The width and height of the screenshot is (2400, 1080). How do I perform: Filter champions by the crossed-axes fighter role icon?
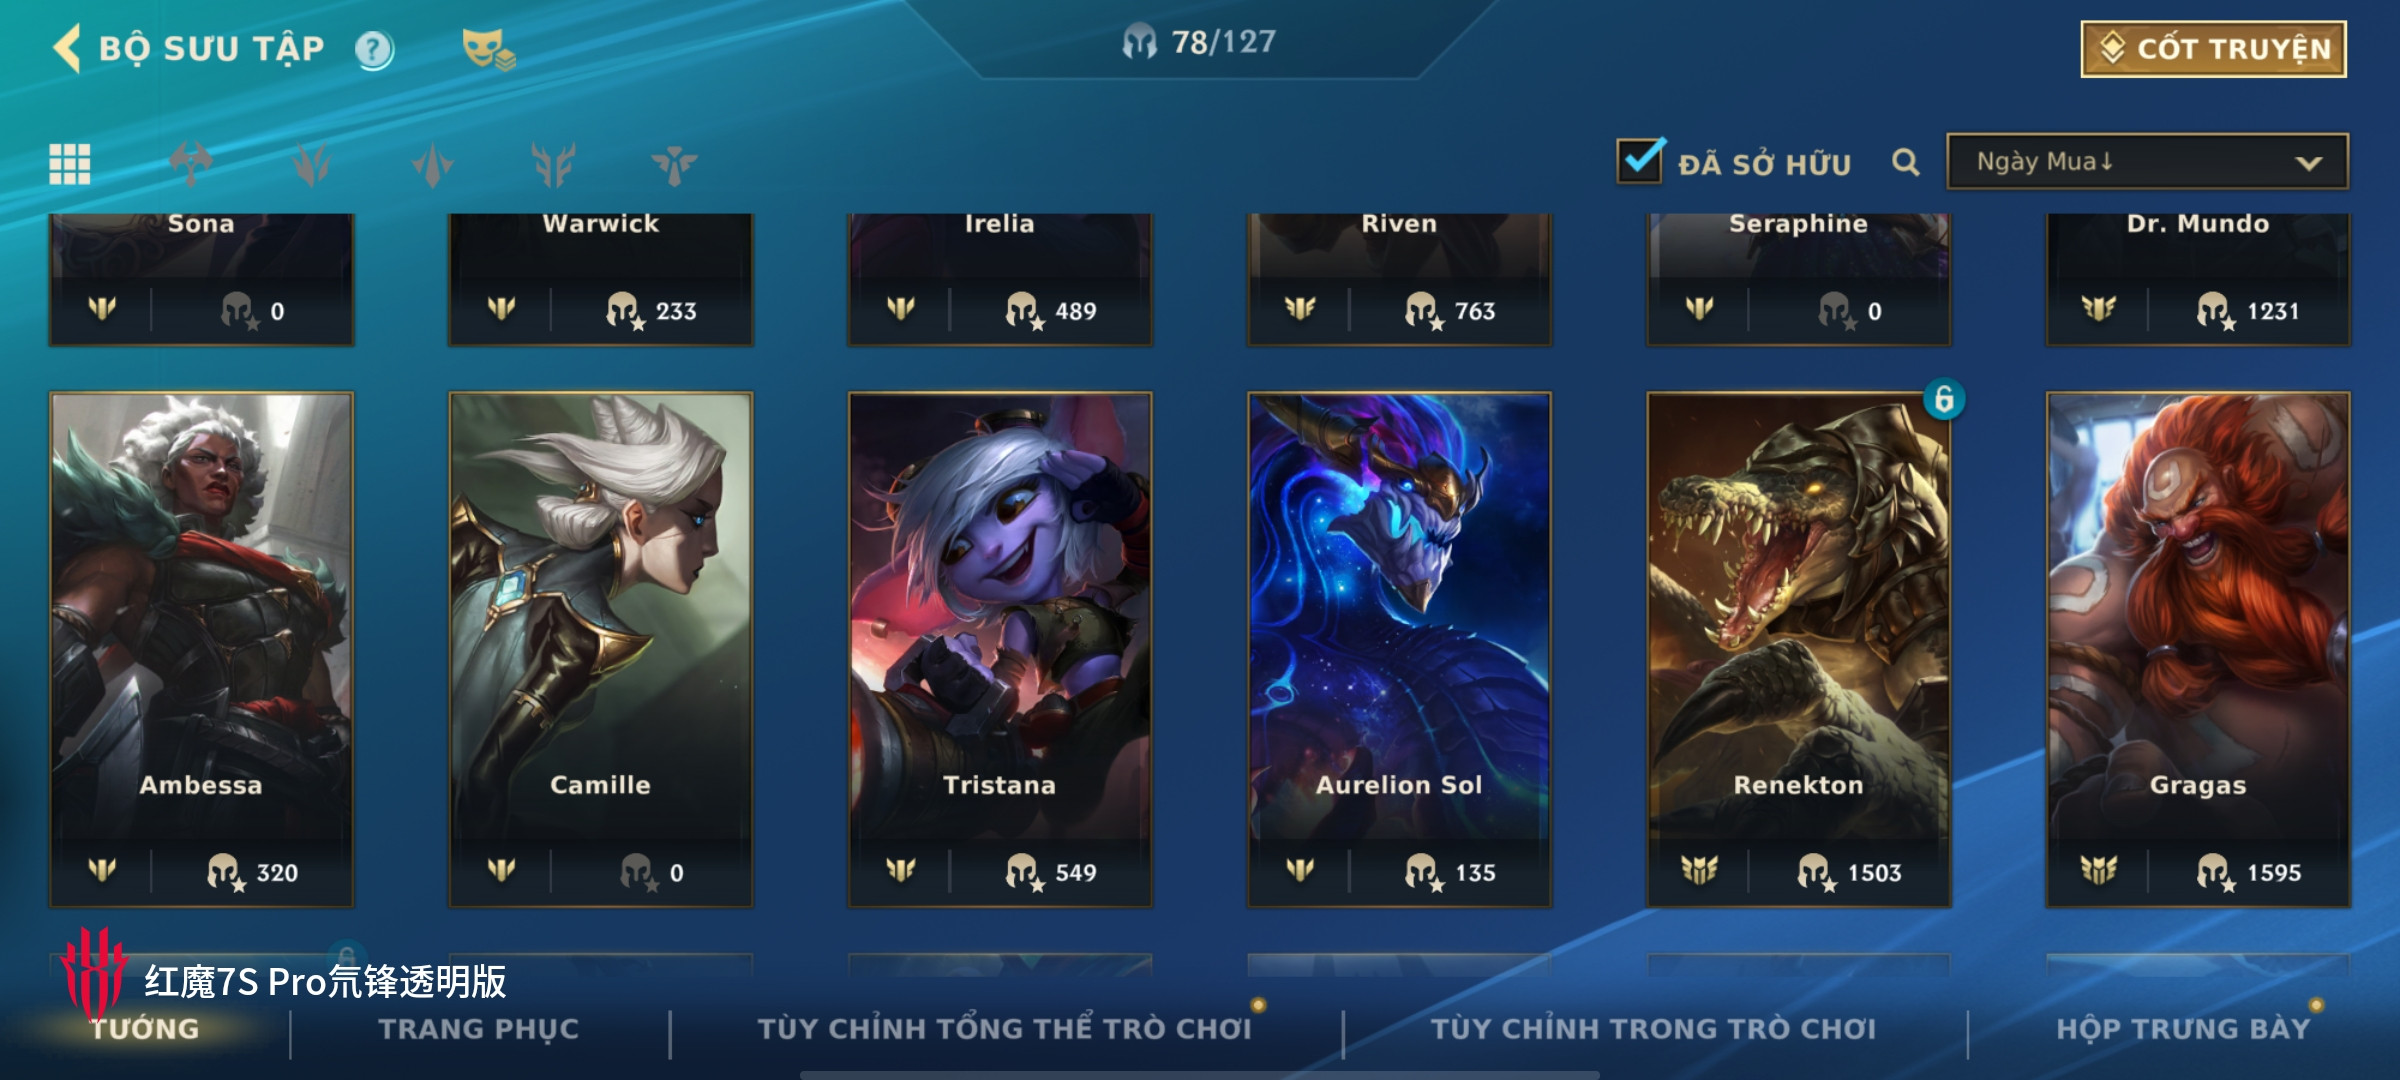point(191,164)
